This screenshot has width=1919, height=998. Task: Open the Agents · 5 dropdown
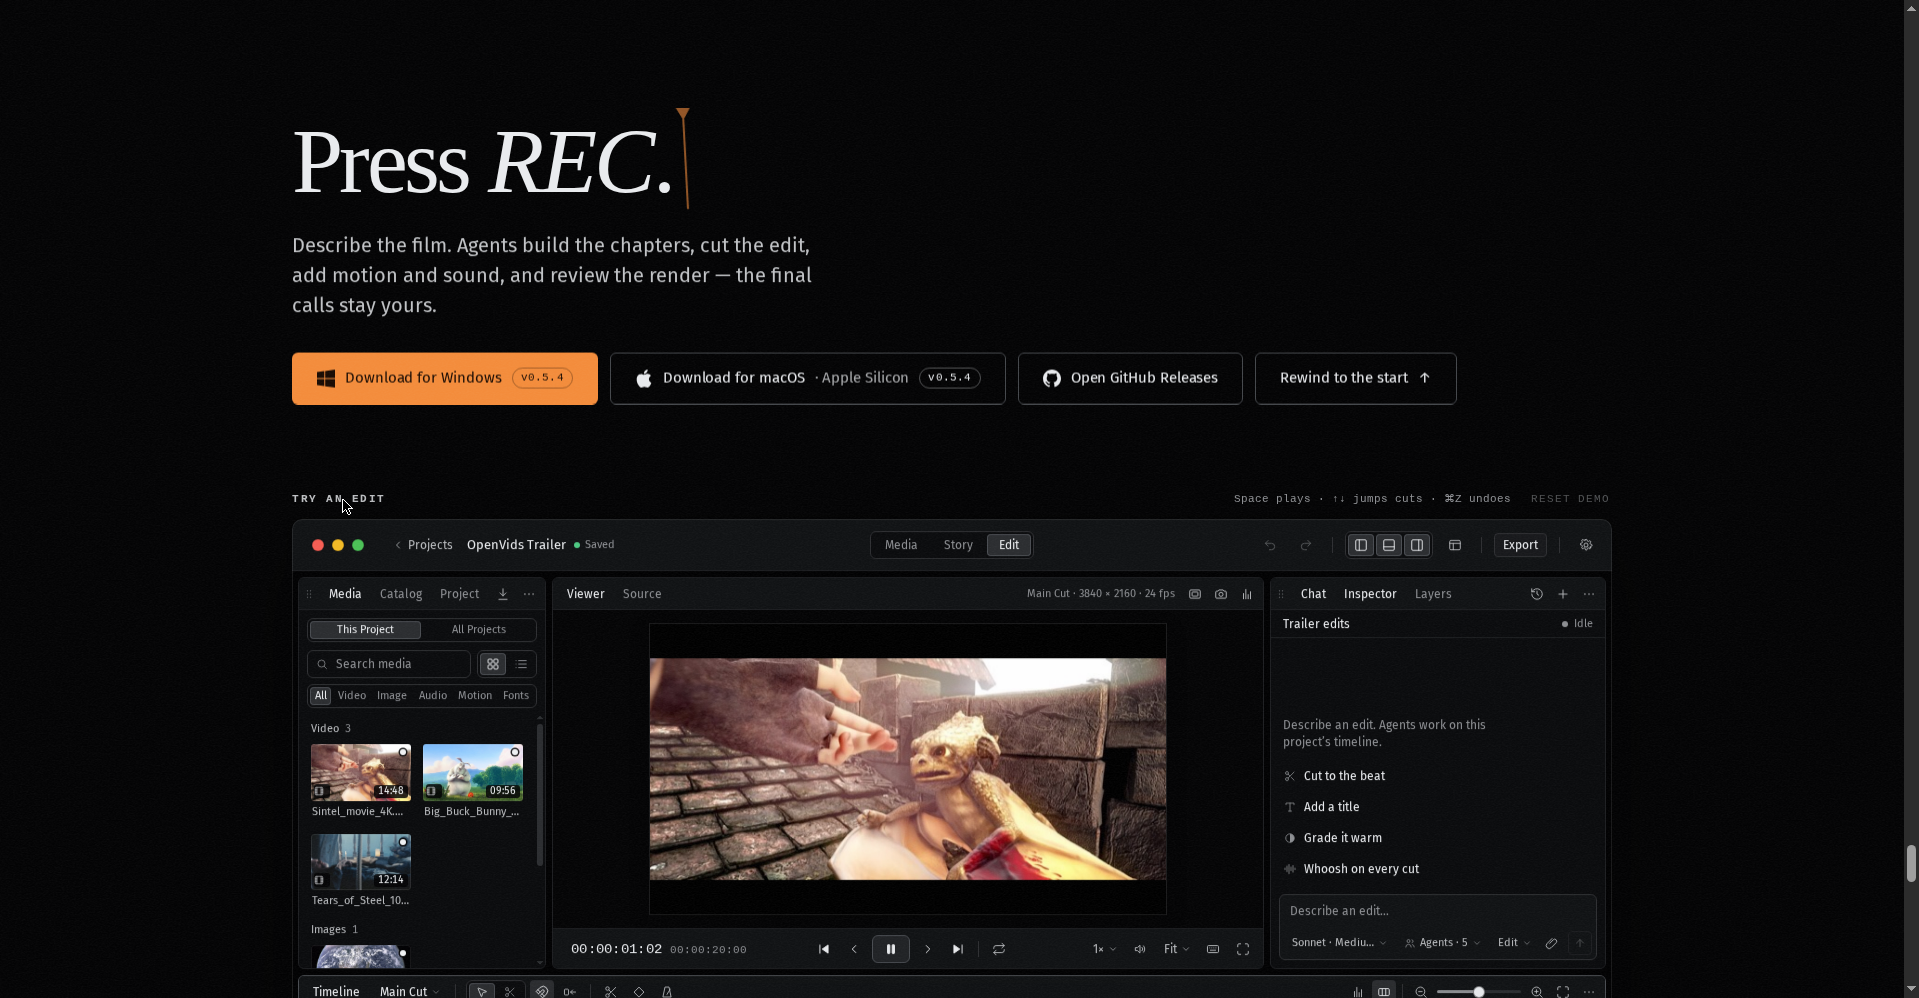(1442, 943)
